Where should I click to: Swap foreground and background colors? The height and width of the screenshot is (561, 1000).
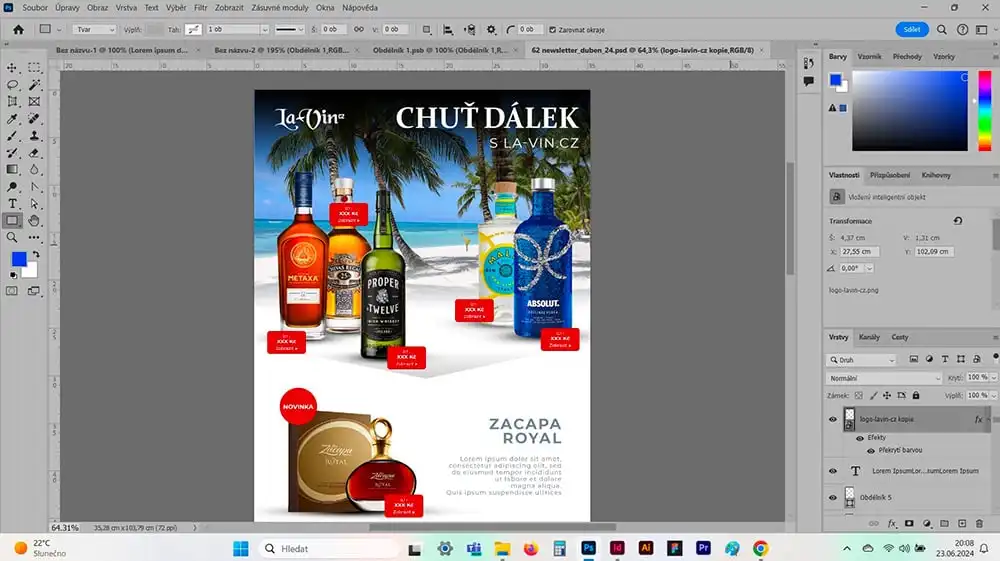pyautogui.click(x=36, y=254)
